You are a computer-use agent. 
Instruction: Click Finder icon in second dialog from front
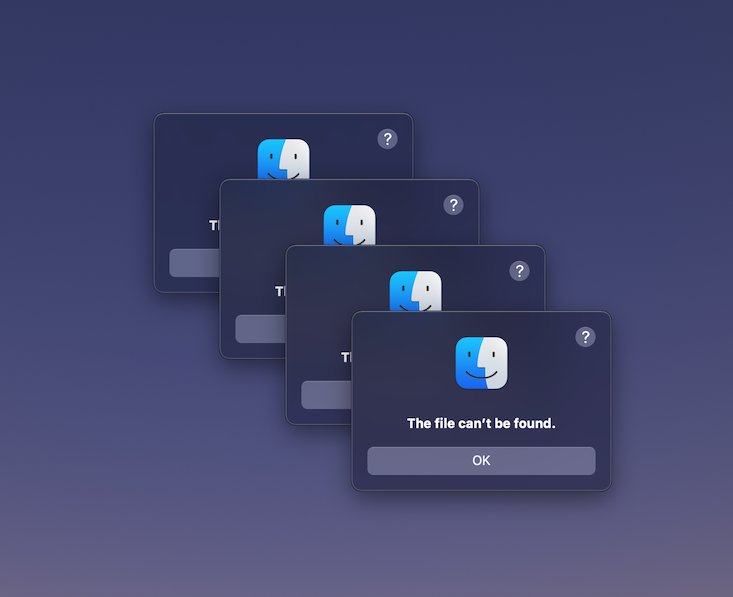tap(416, 290)
